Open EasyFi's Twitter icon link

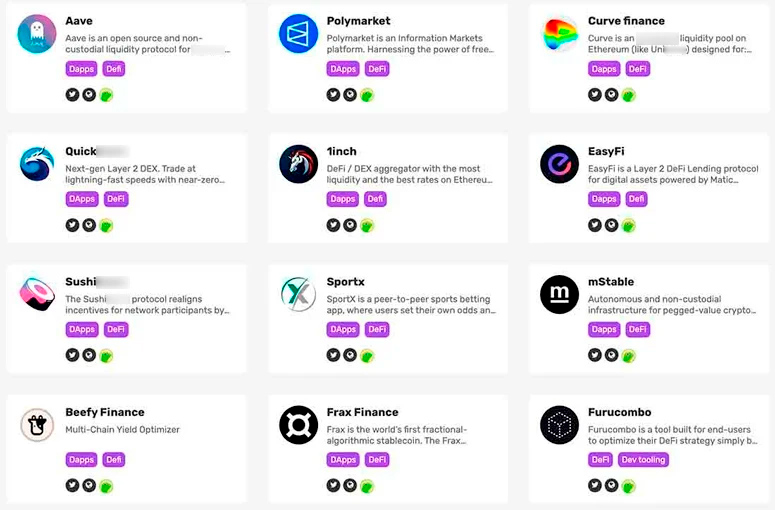coord(594,225)
